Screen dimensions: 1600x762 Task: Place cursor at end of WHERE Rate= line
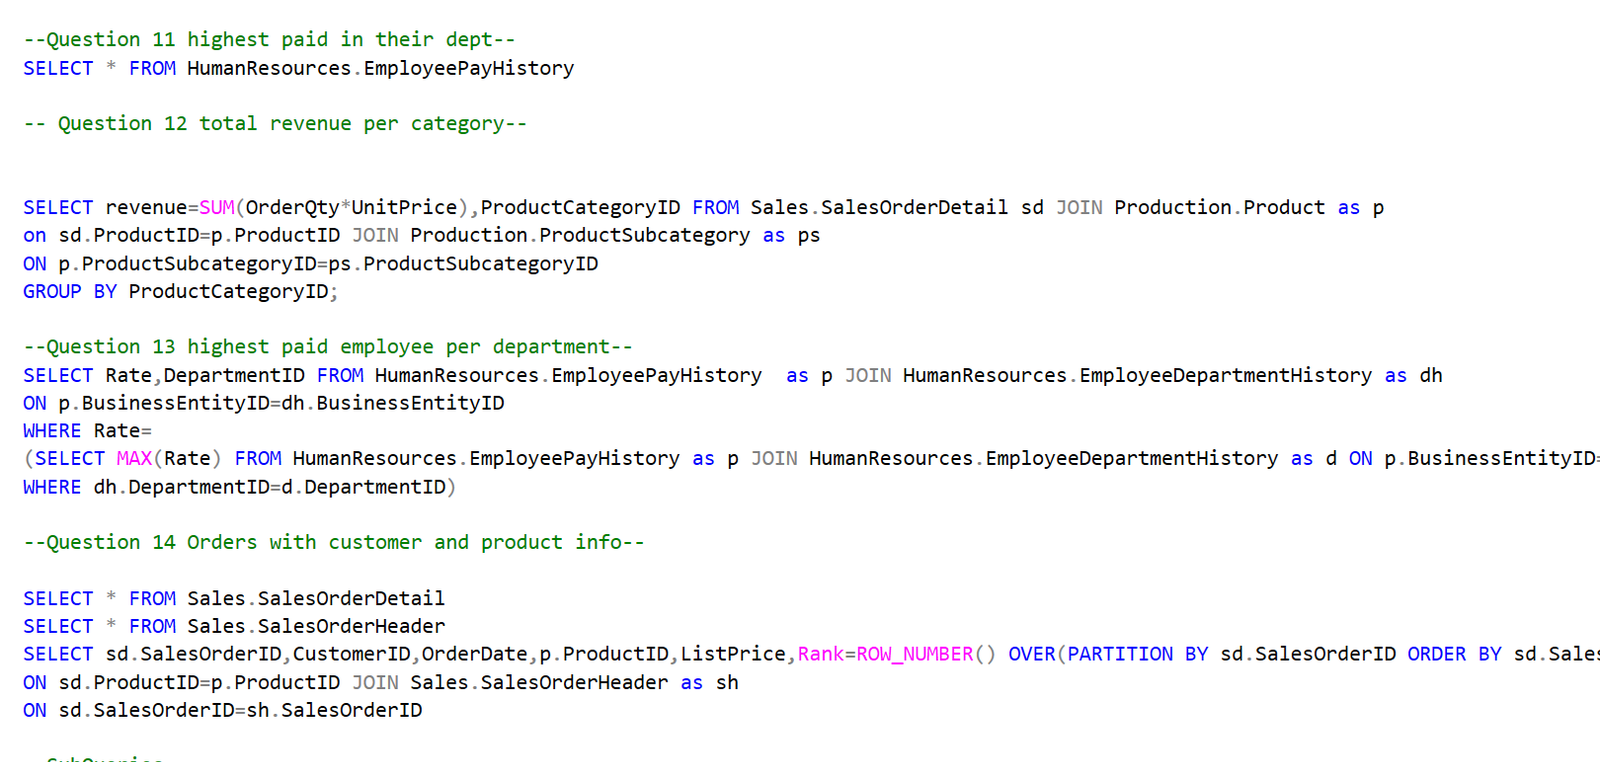pyautogui.click(x=153, y=431)
